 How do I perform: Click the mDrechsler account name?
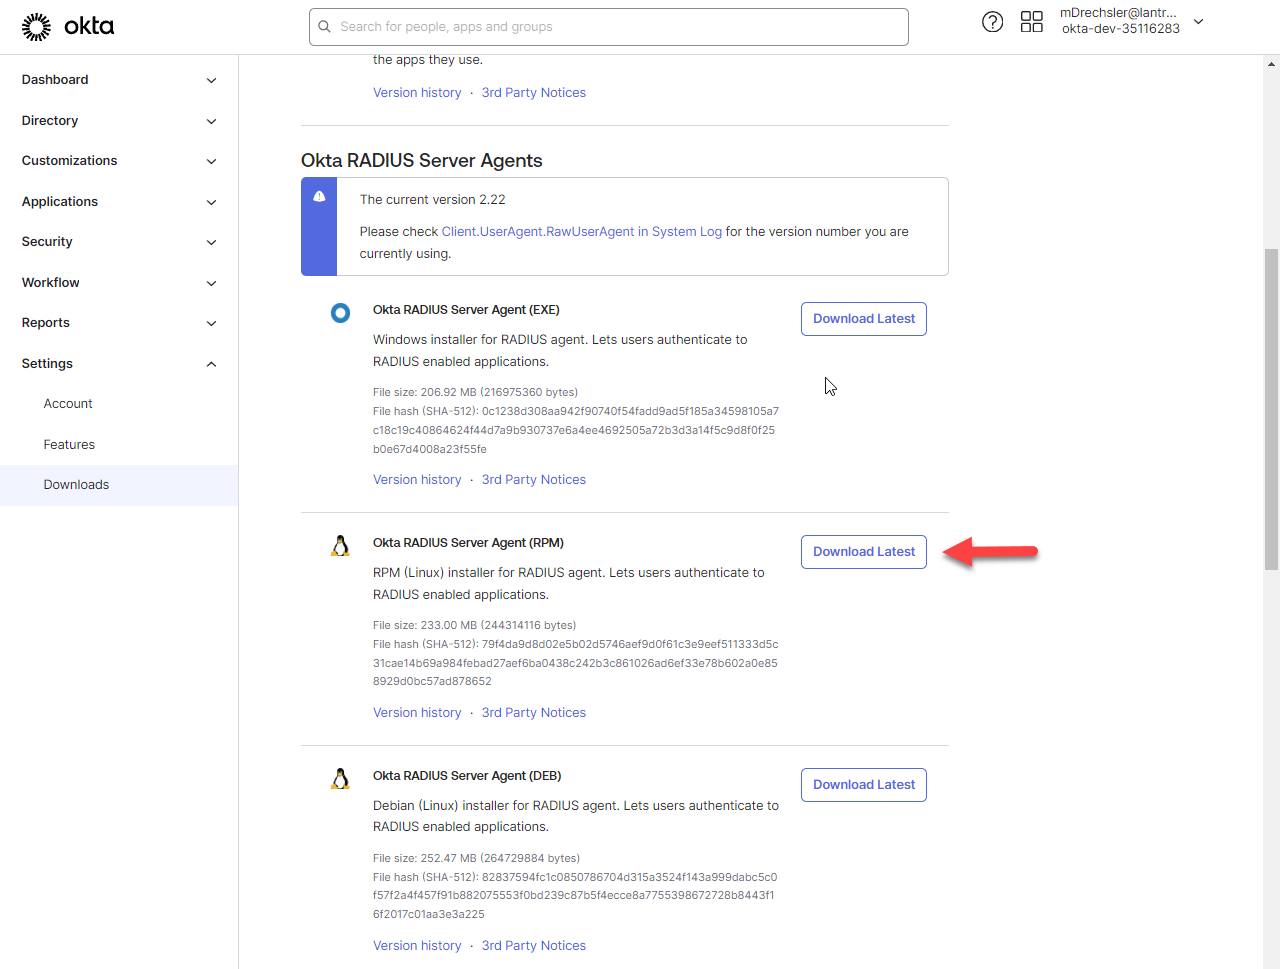(1118, 13)
